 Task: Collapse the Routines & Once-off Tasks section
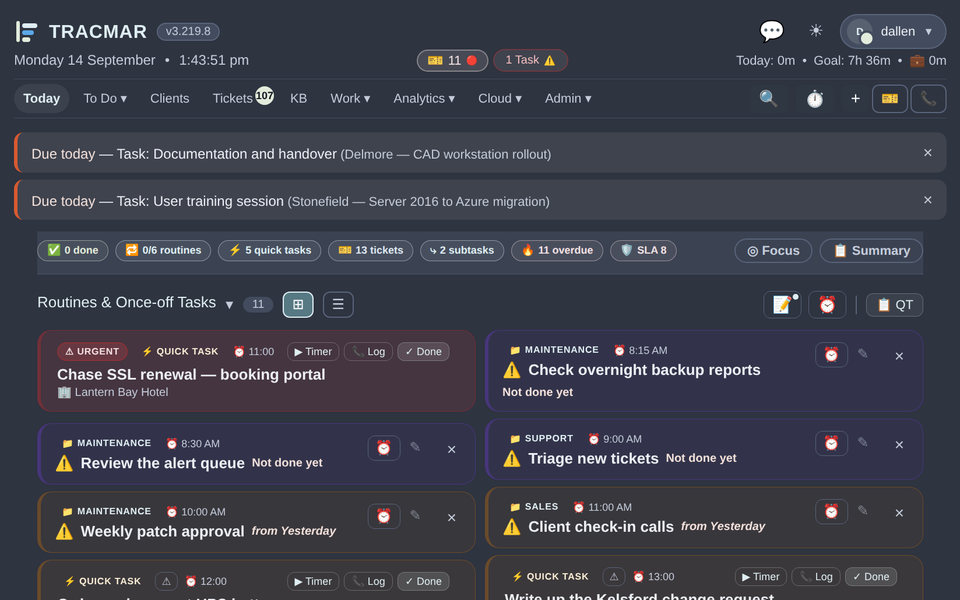point(229,304)
